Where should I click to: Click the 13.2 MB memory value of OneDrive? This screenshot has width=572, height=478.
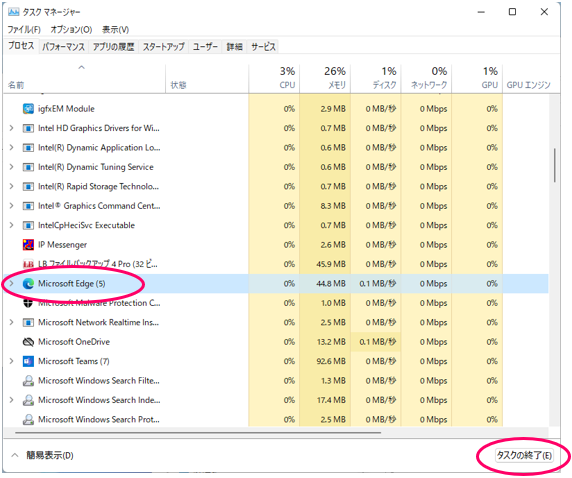pos(331,342)
